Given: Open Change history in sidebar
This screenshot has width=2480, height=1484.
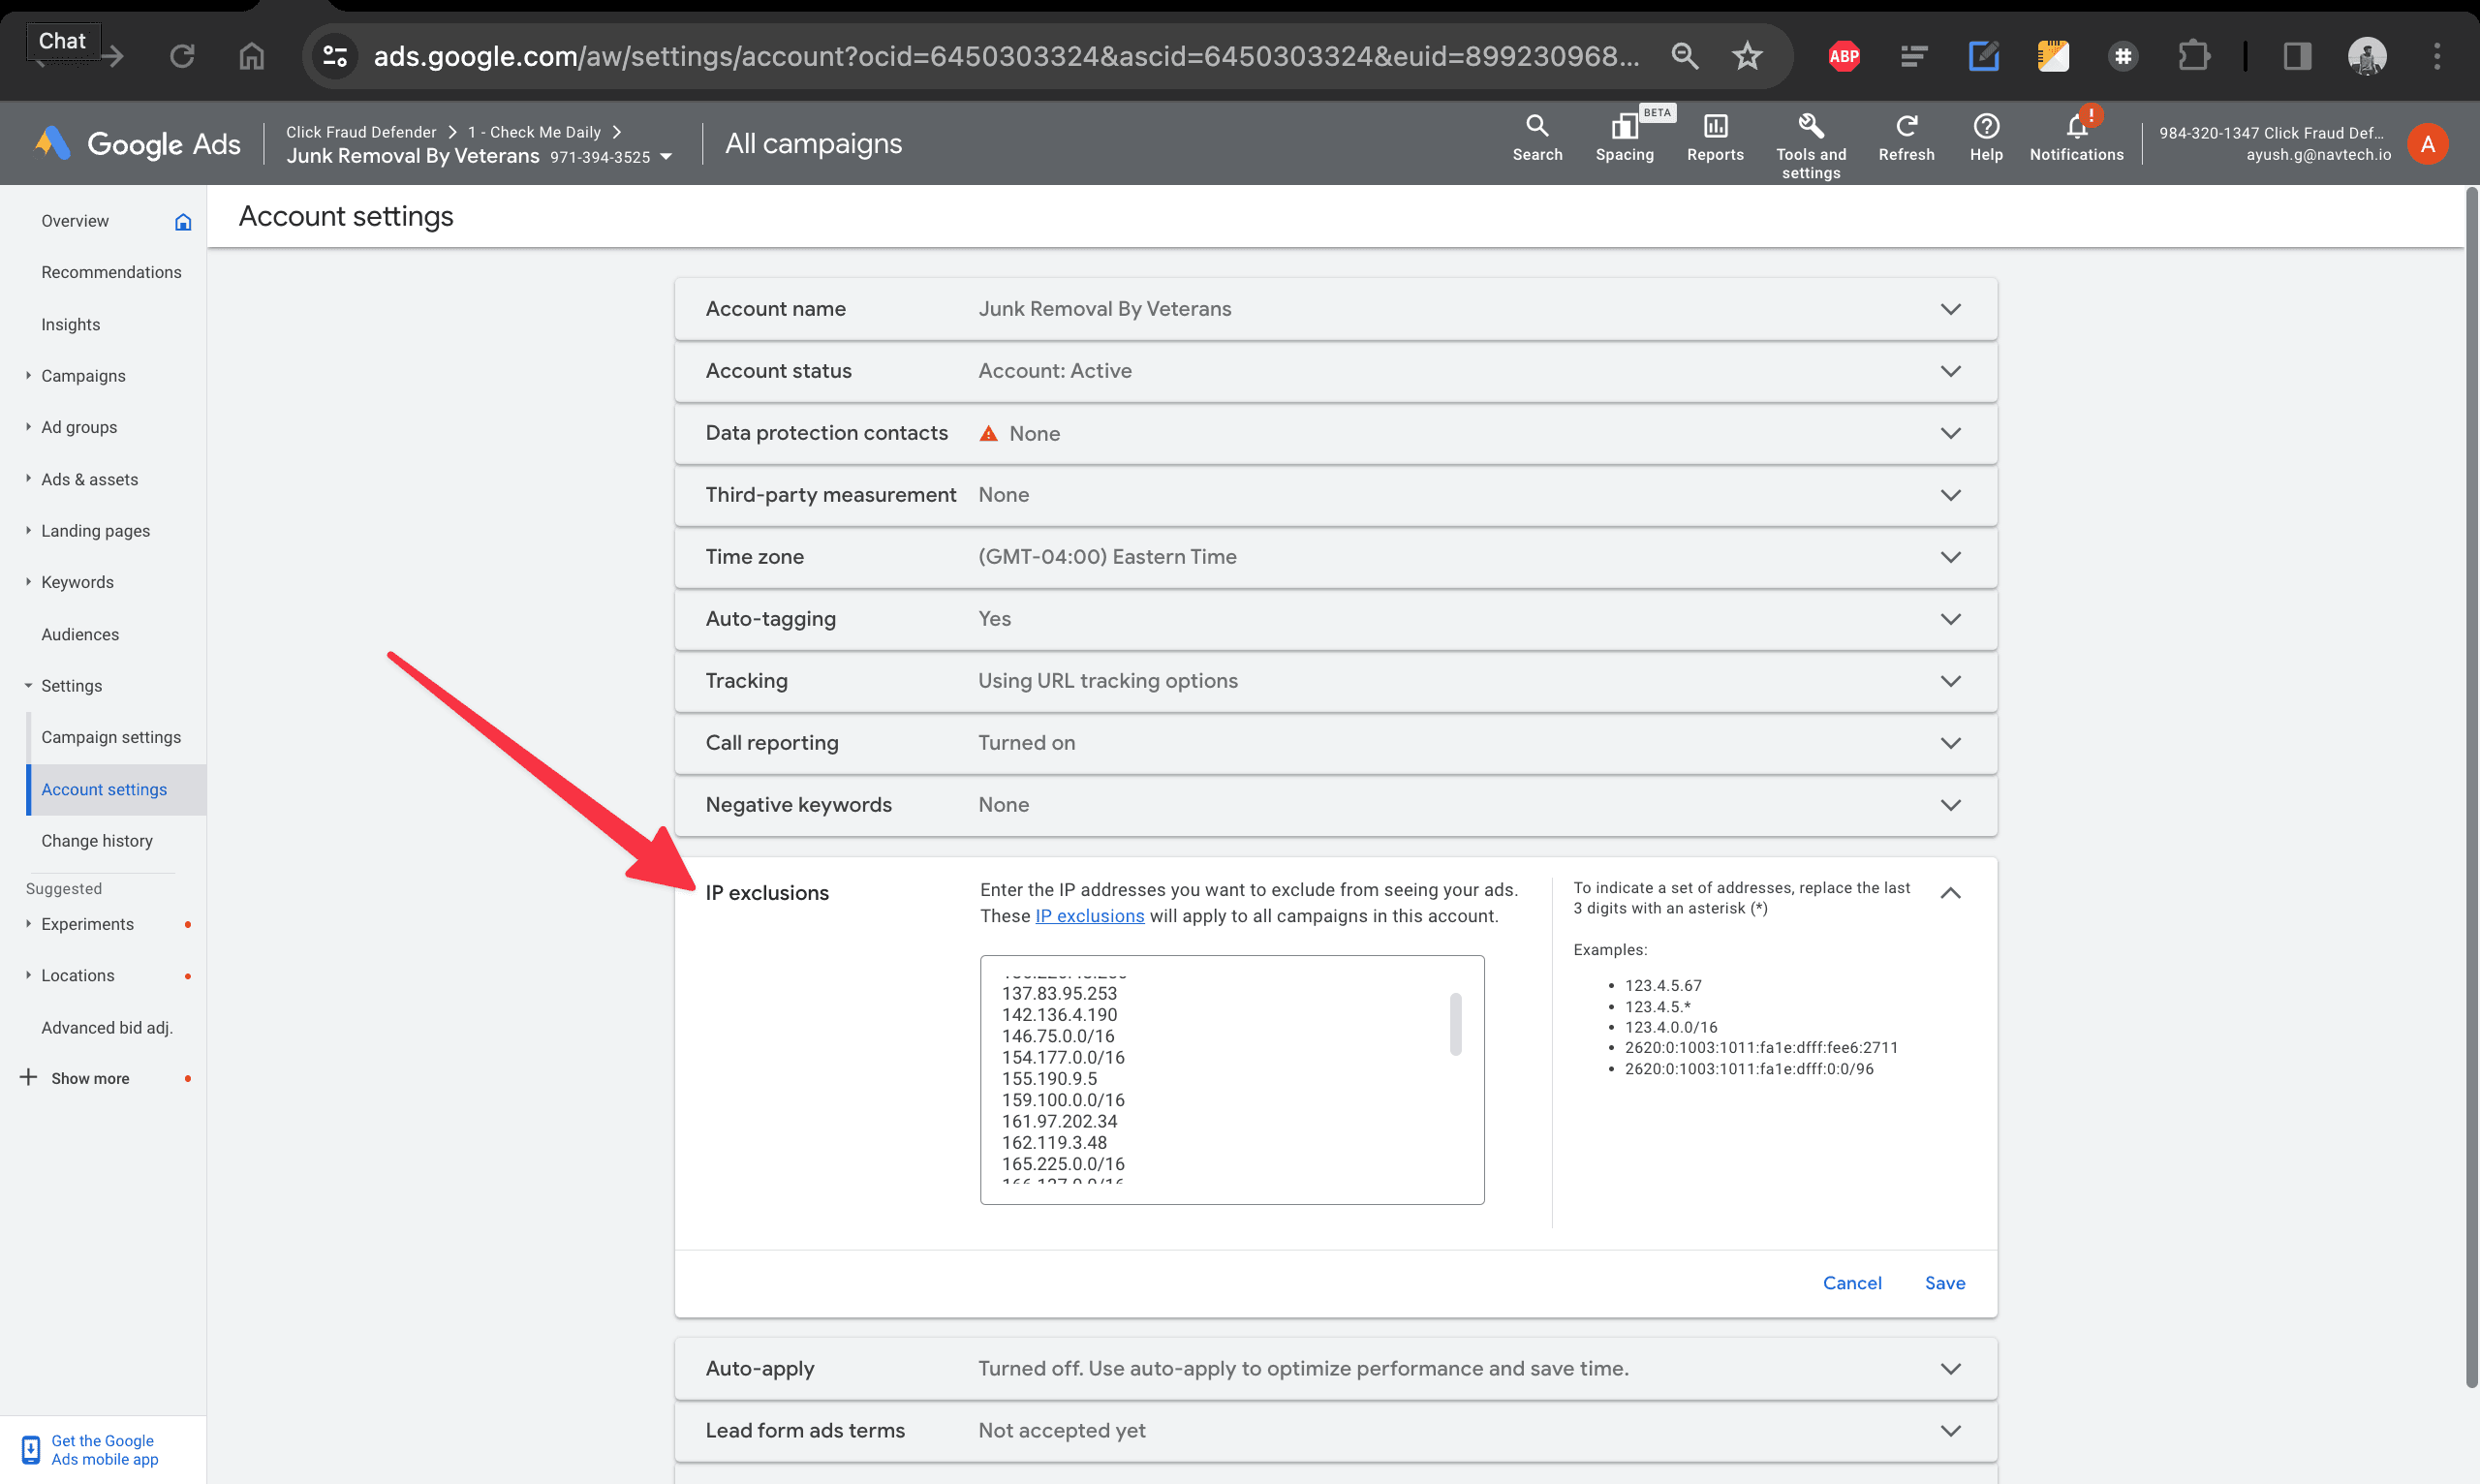Looking at the screenshot, I should (x=97, y=841).
